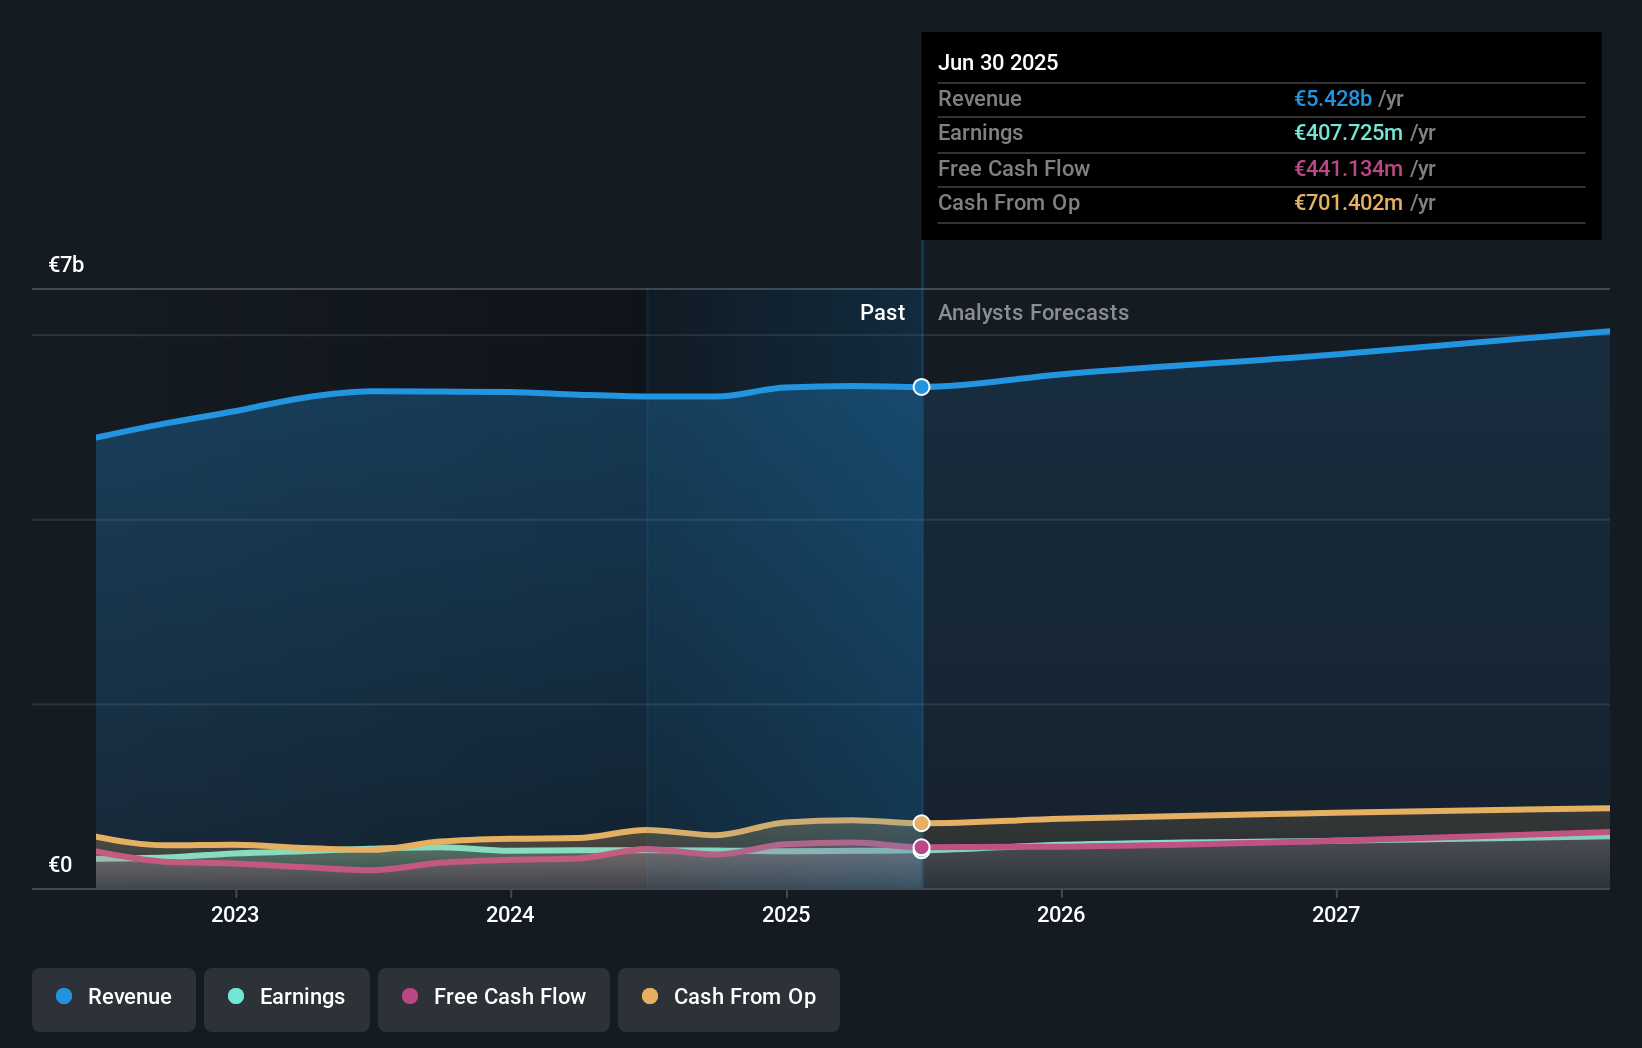Toggle the Earnings series visibility

(x=287, y=999)
